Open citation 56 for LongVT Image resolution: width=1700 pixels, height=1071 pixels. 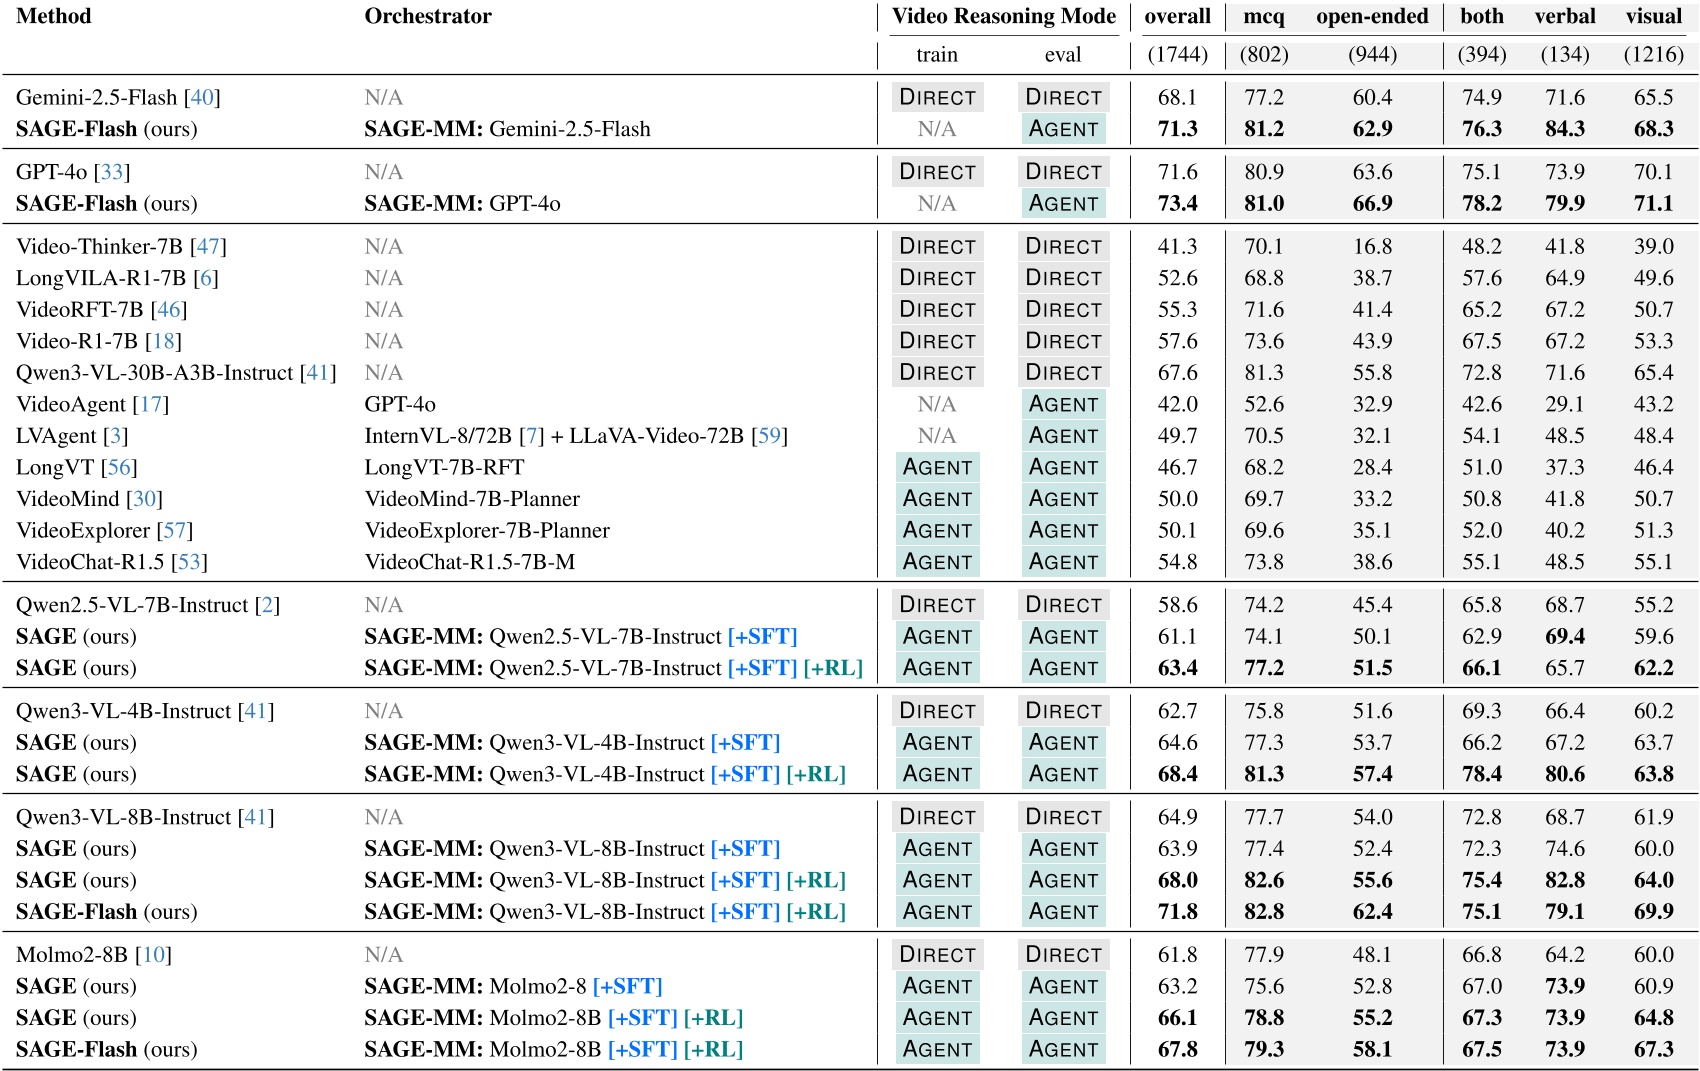click(119, 467)
